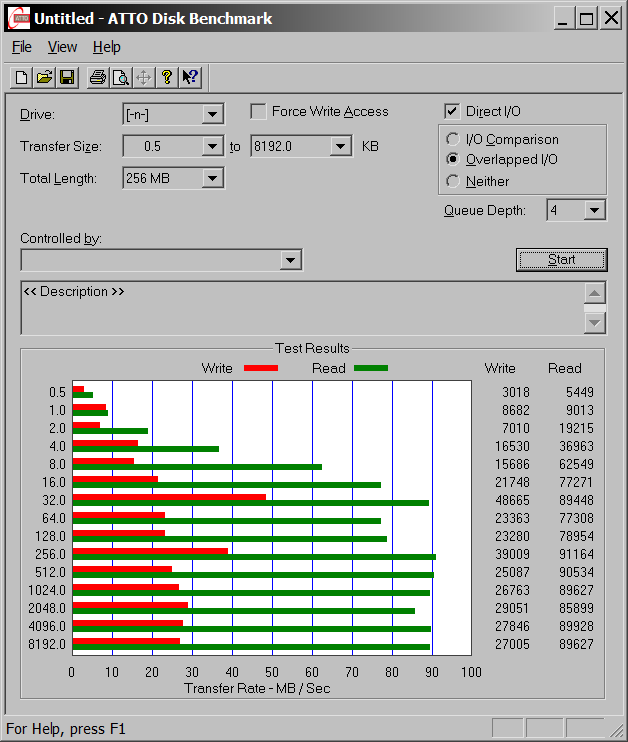Expand the Total Length dropdown
The height and width of the screenshot is (742, 628).
point(212,179)
